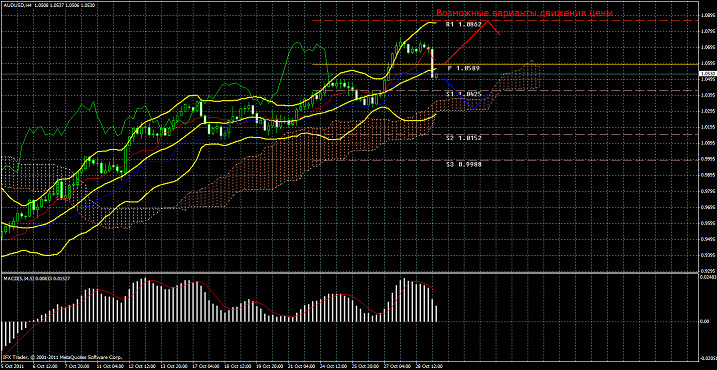
Task: Select the S2 1.0152 support label
Action: [464, 137]
